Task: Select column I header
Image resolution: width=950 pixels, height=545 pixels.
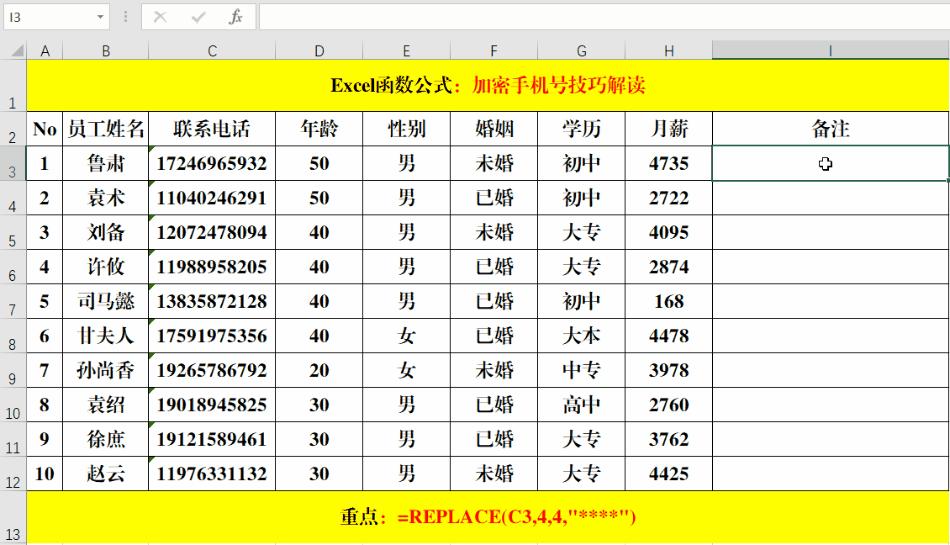Action: [x=831, y=51]
